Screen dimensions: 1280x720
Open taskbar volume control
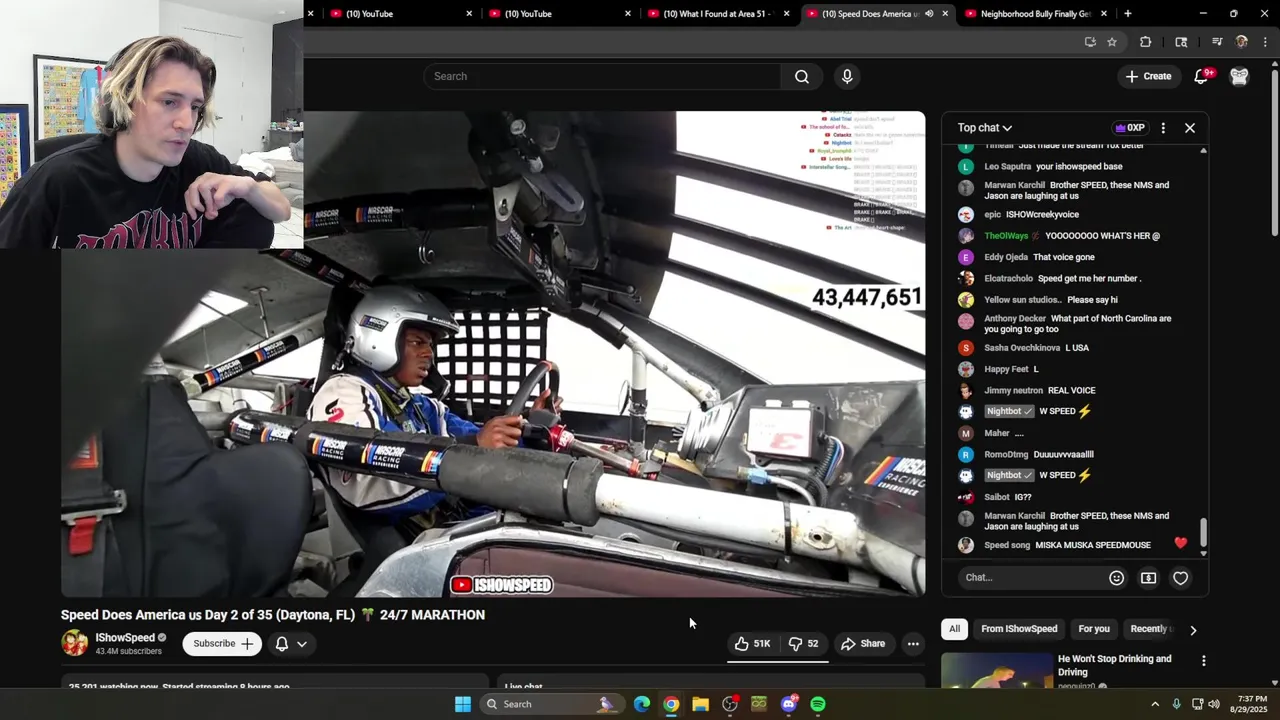1214,704
